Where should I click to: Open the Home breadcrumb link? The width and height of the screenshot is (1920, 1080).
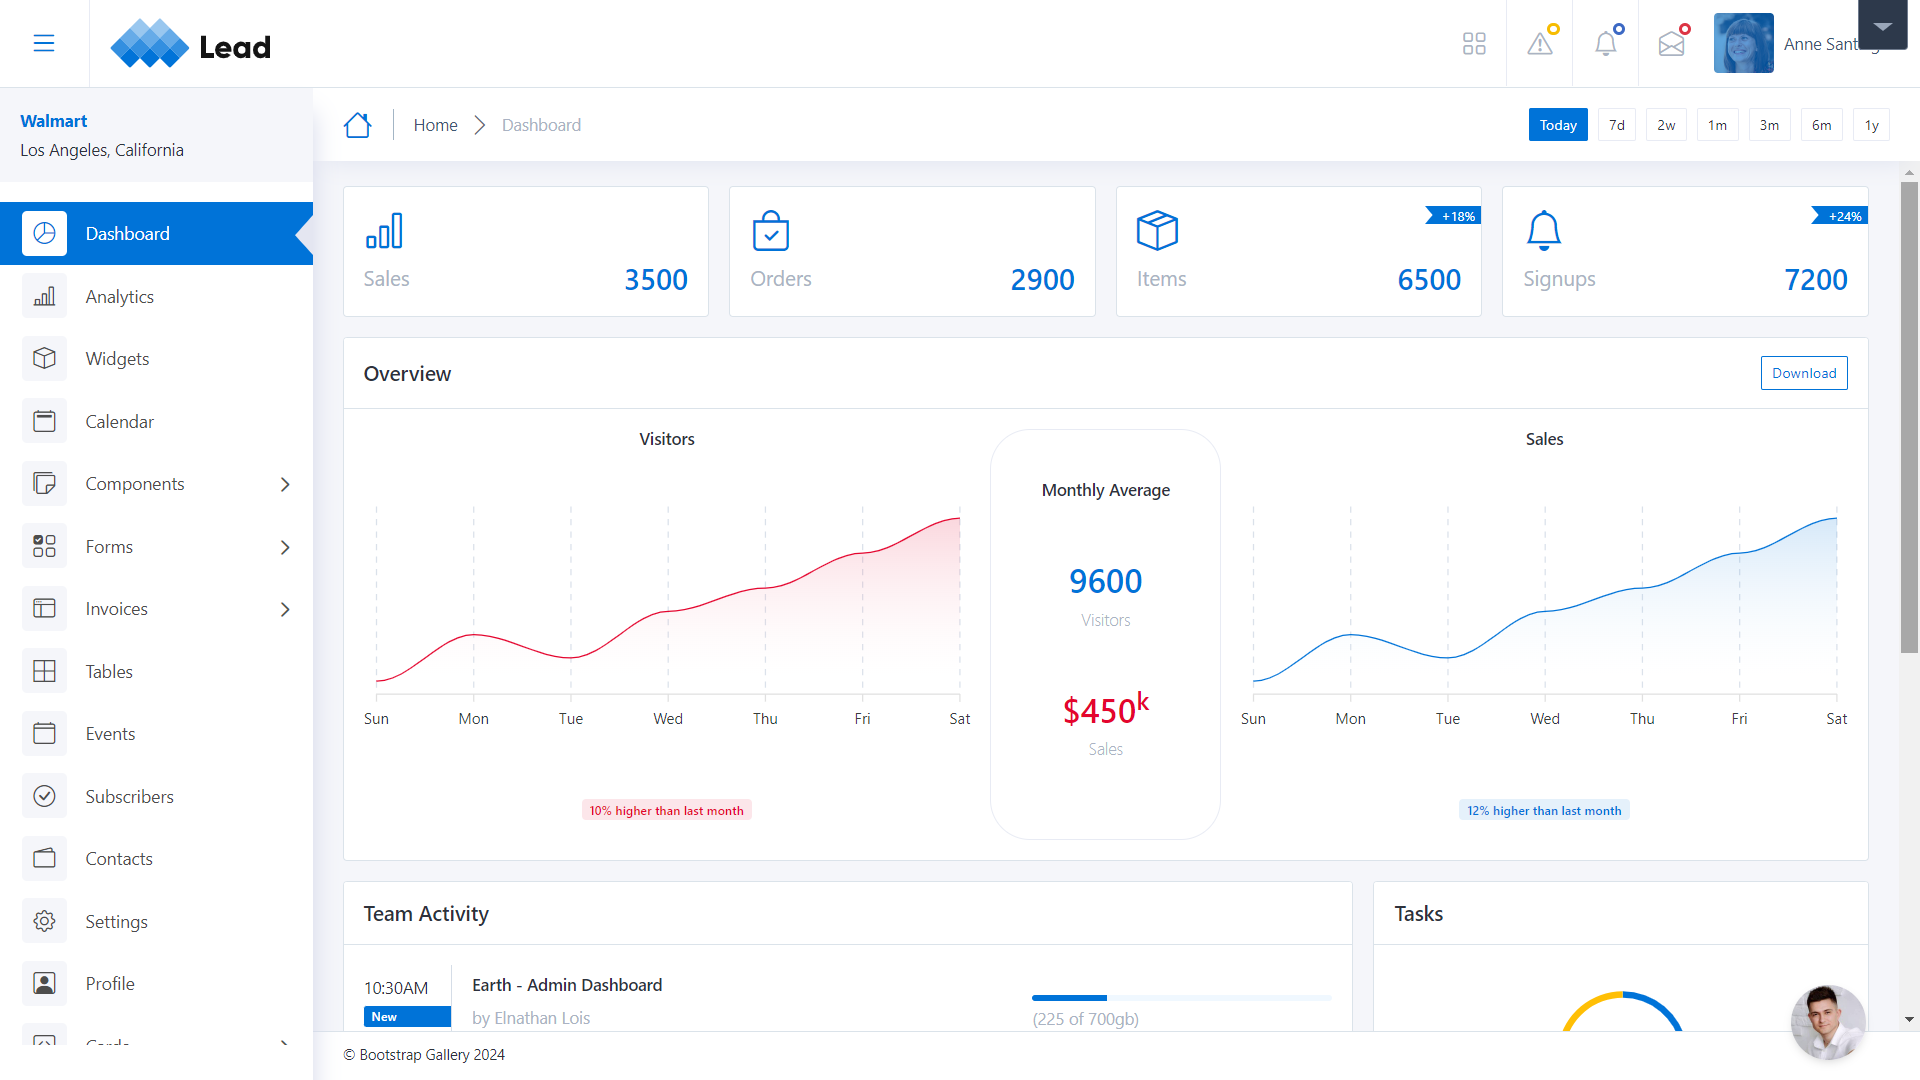(435, 124)
